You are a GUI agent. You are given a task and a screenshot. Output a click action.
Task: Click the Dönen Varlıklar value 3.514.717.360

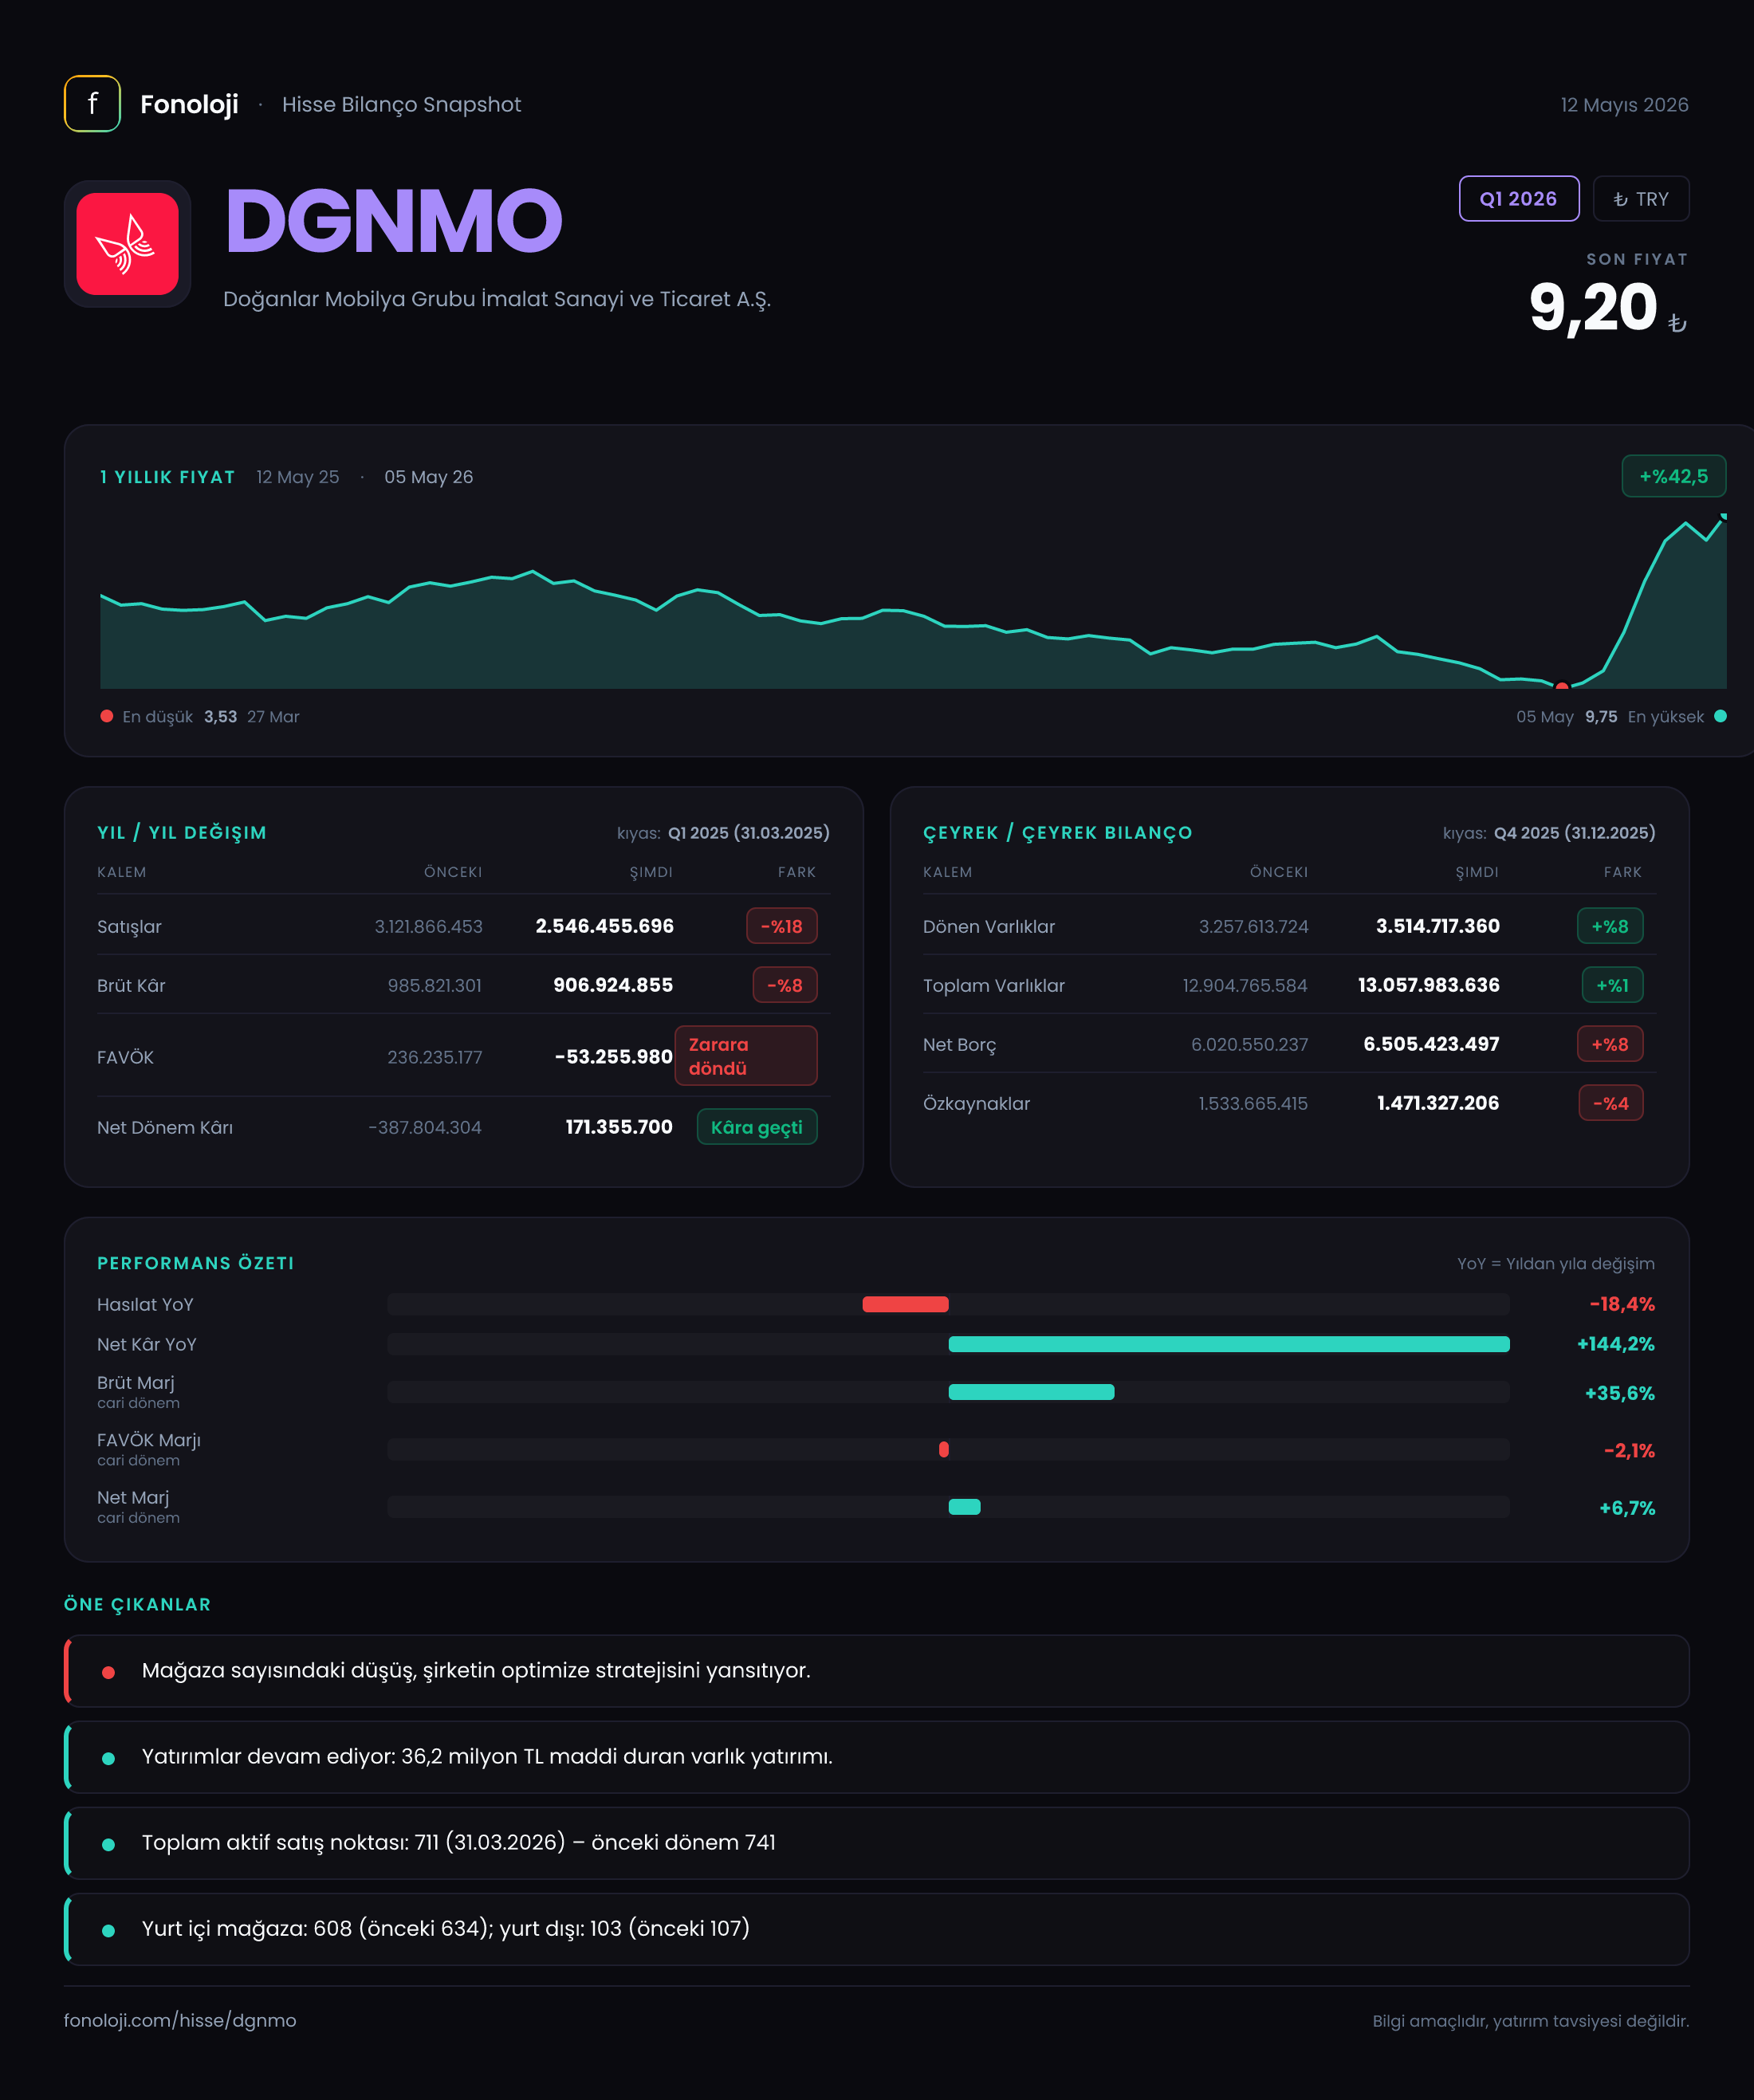click(x=1438, y=926)
